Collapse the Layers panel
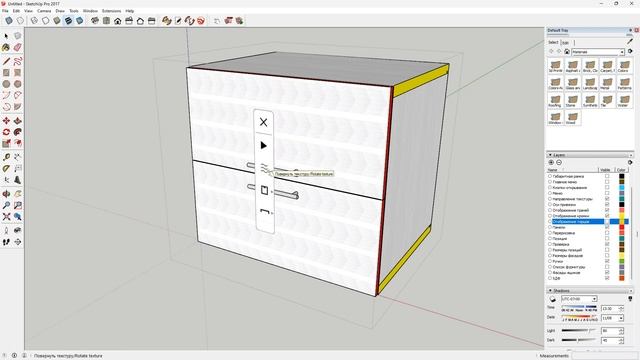 (x=550, y=155)
